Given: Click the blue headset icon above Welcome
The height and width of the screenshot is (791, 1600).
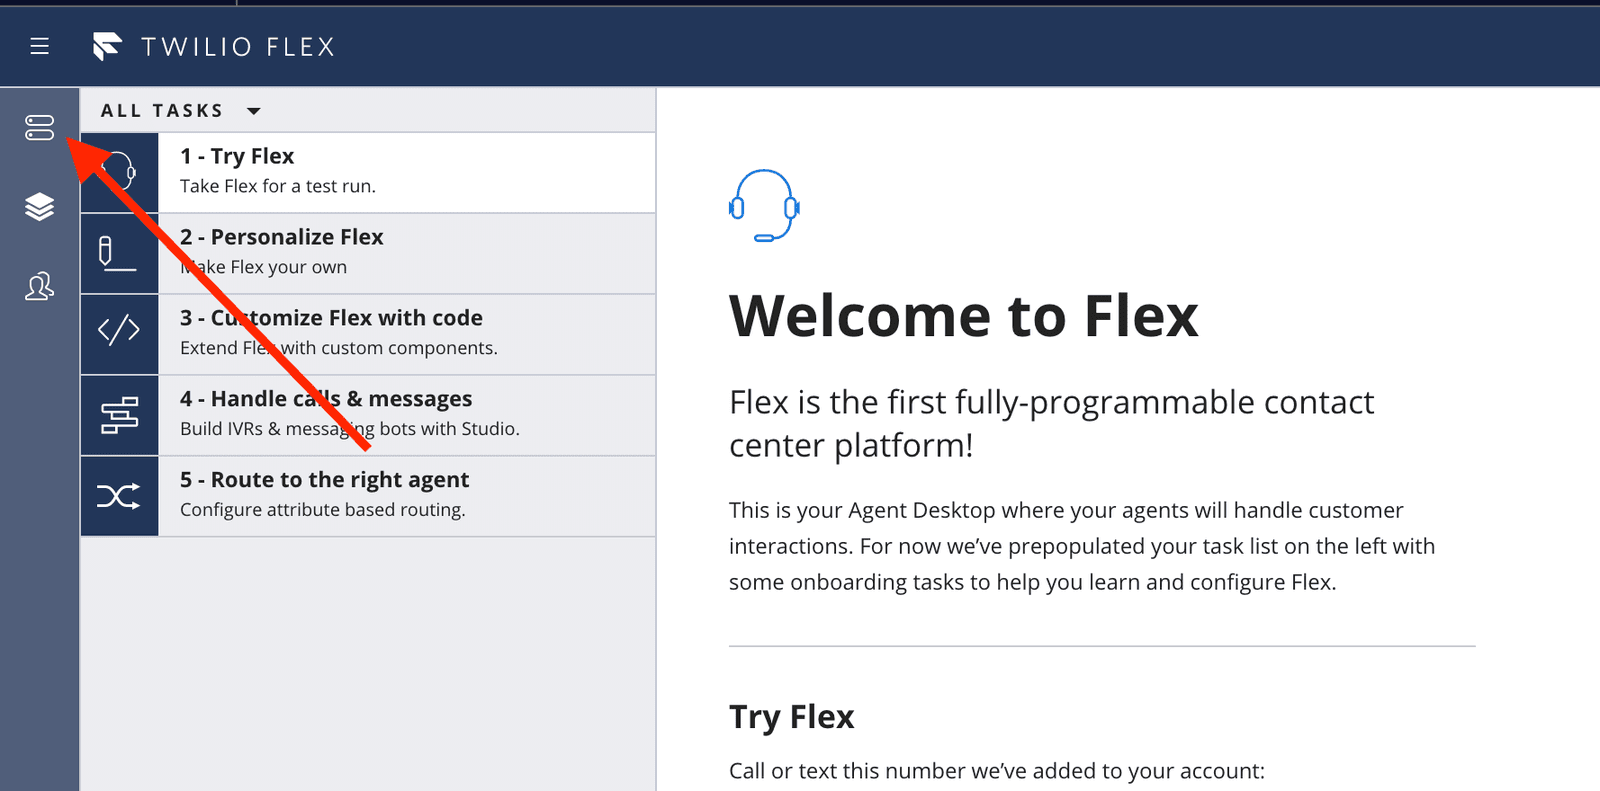Looking at the screenshot, I should pos(764,206).
